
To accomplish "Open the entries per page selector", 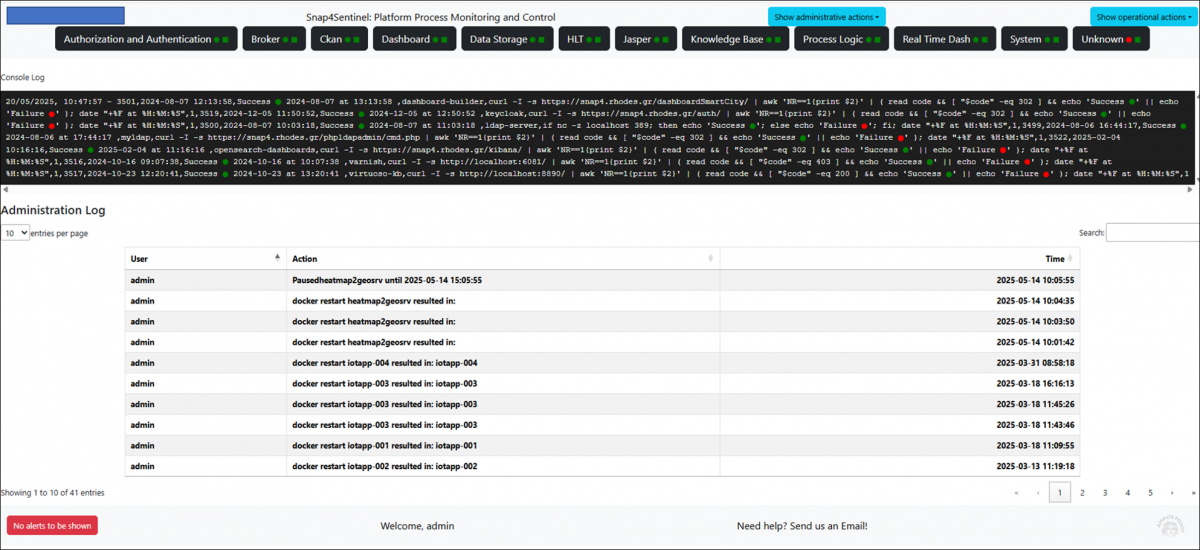I will (16, 232).
